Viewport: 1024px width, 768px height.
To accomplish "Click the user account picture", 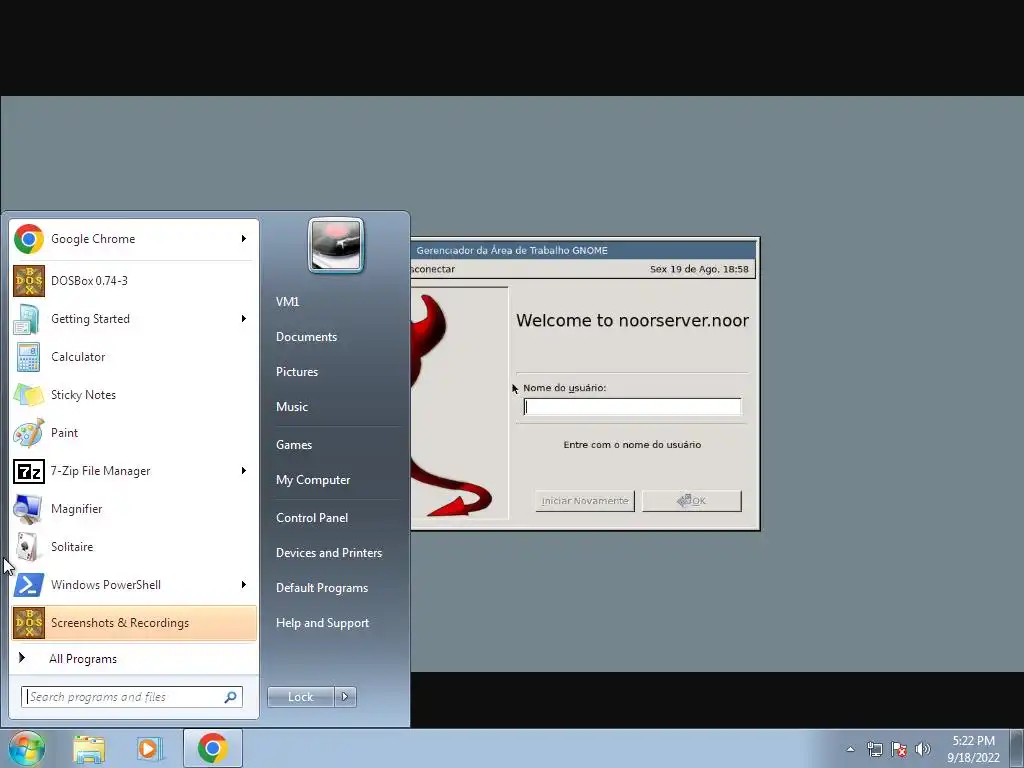I will click(336, 245).
